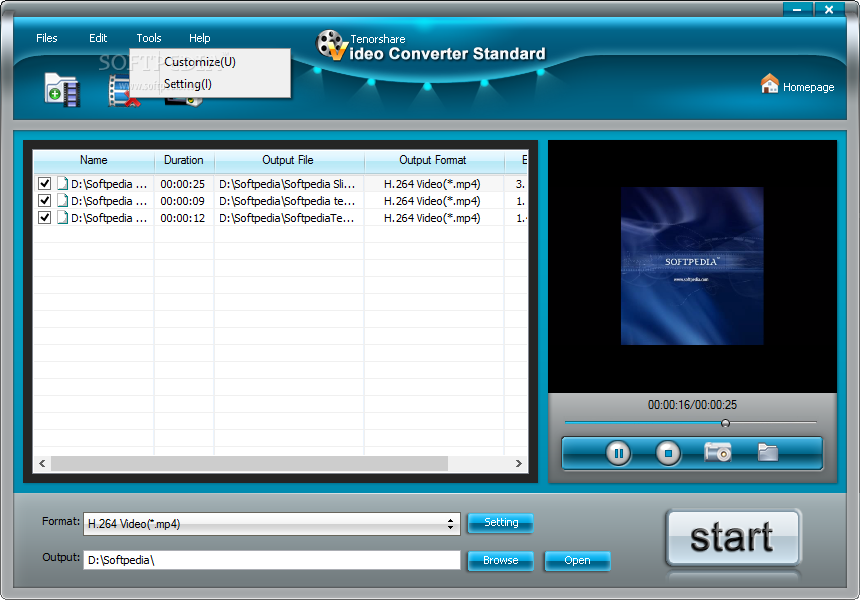
Task: Click H.264 Video(*.mp4) format in first row
Action: point(432,184)
